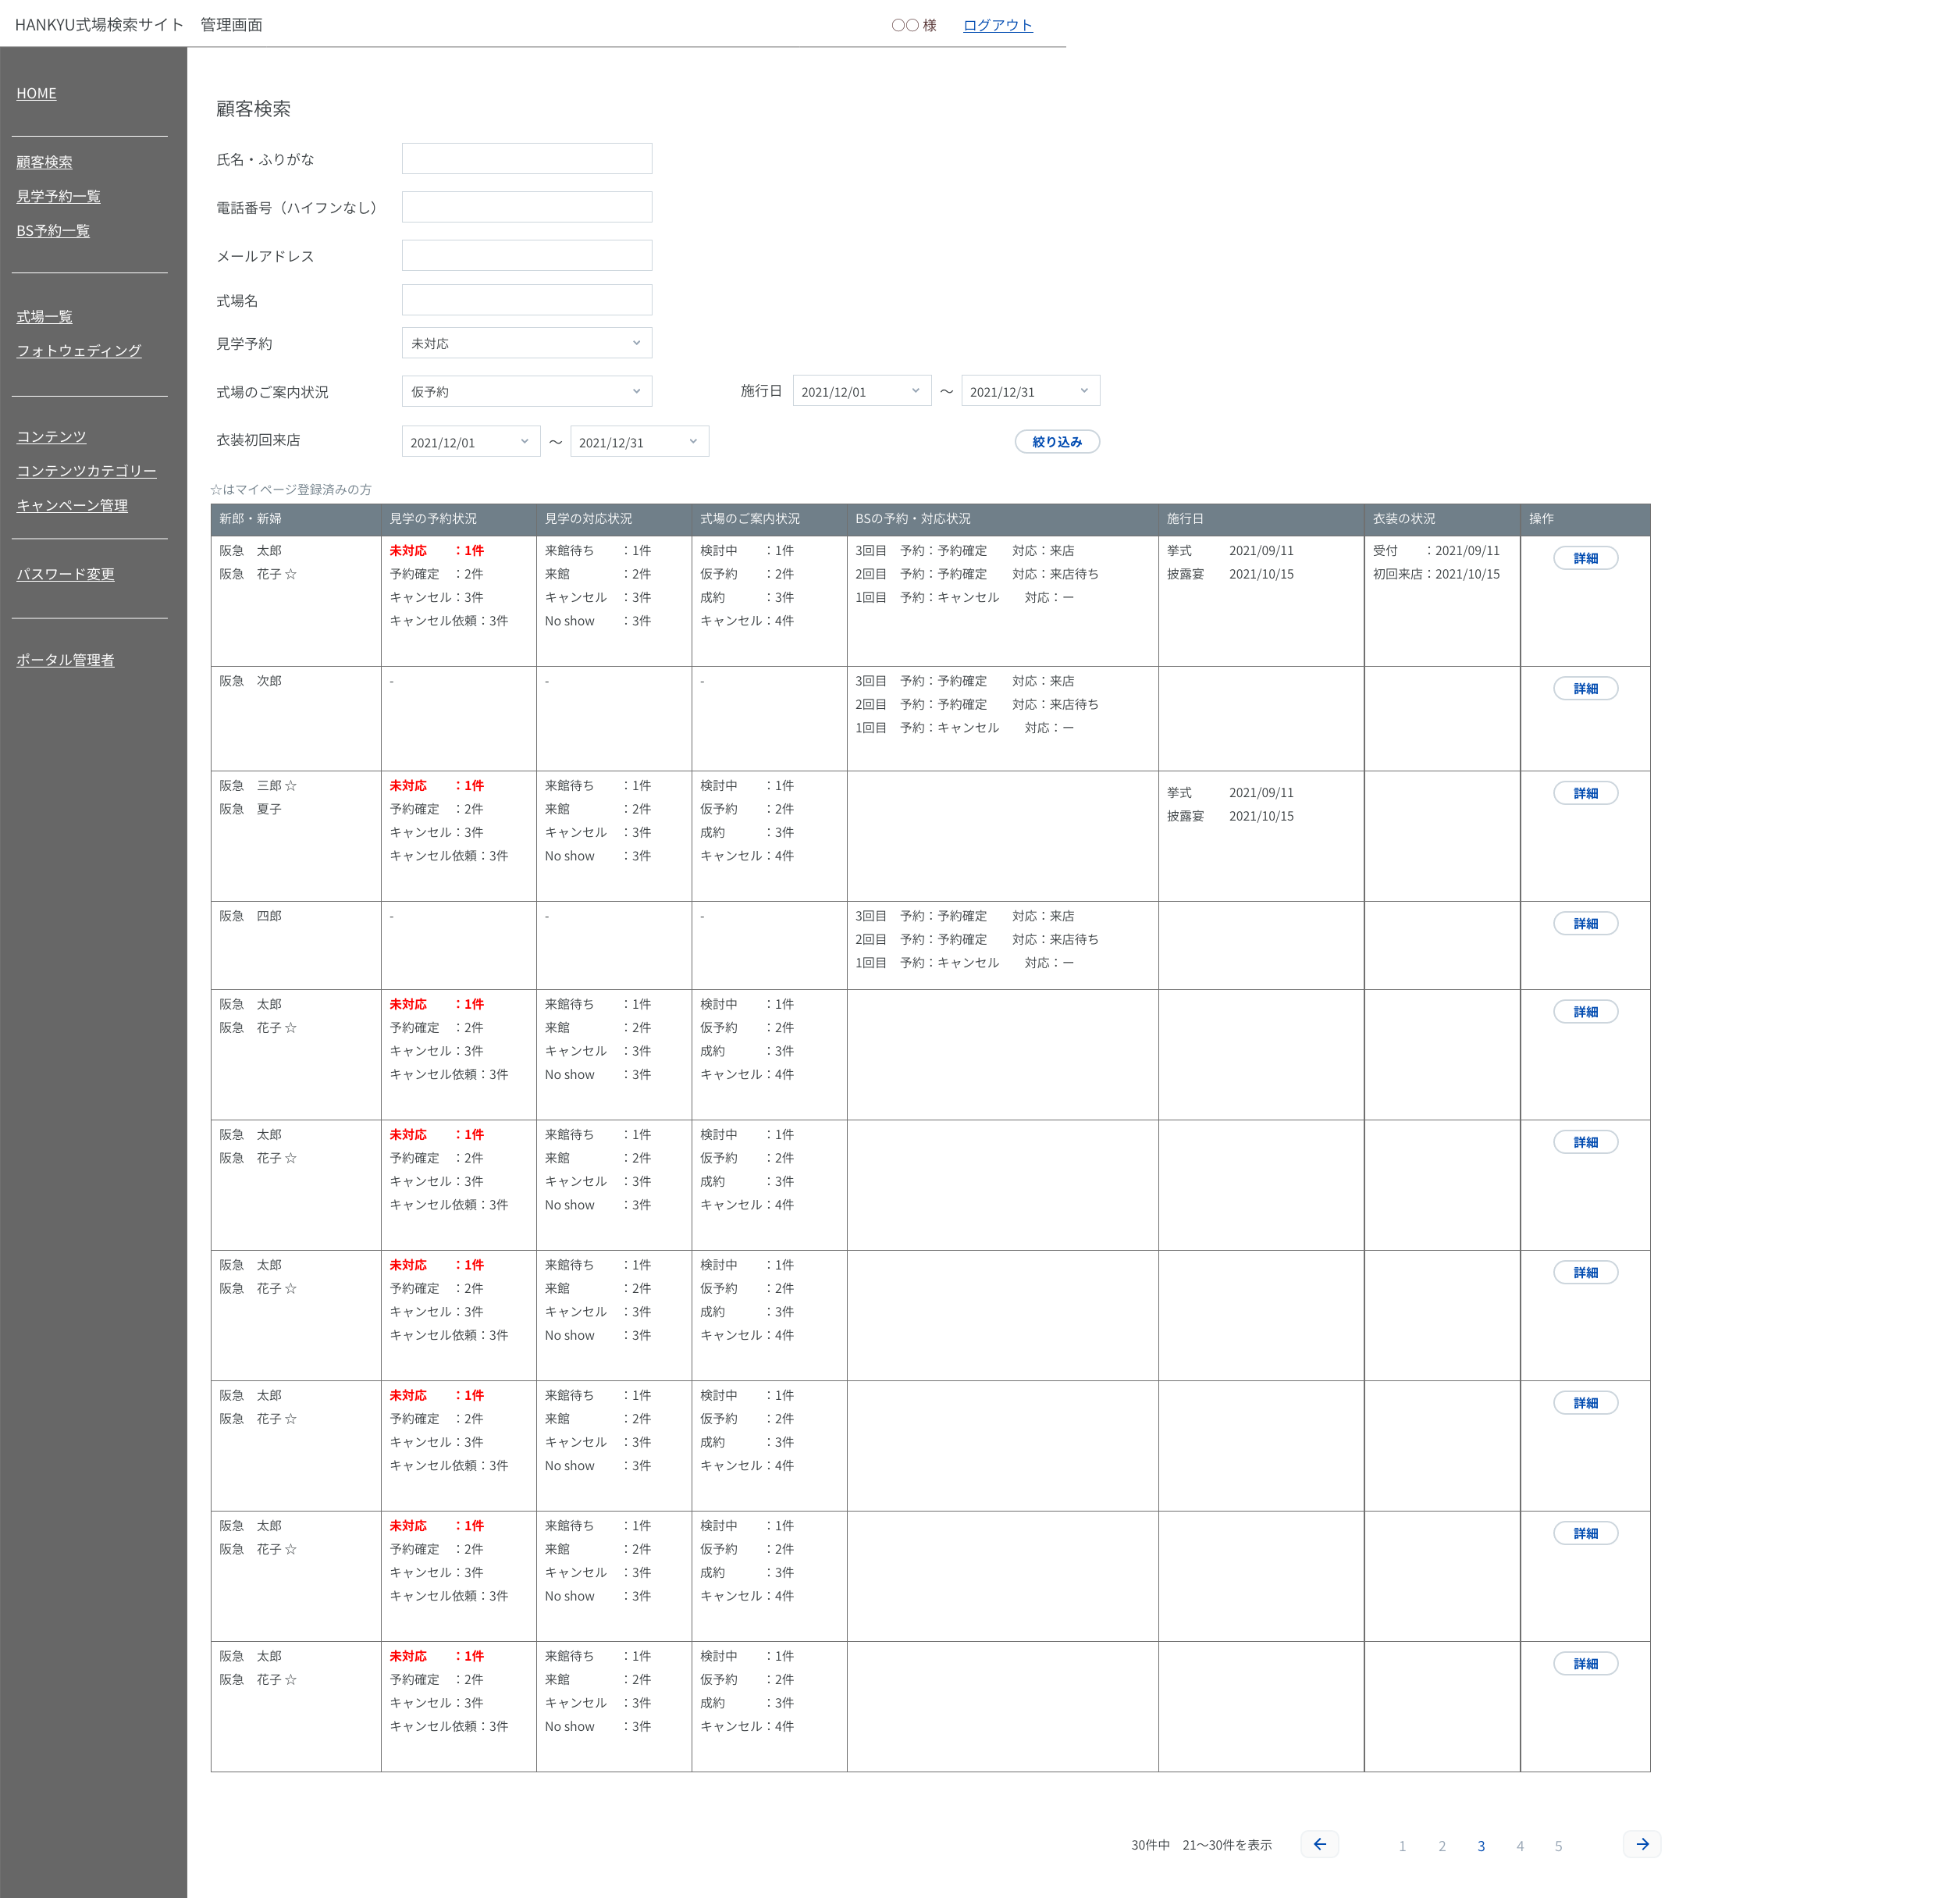Open the 衣装初回来店 end date dropdown
Viewport: 1960px width, 1898px height.
tap(639, 442)
